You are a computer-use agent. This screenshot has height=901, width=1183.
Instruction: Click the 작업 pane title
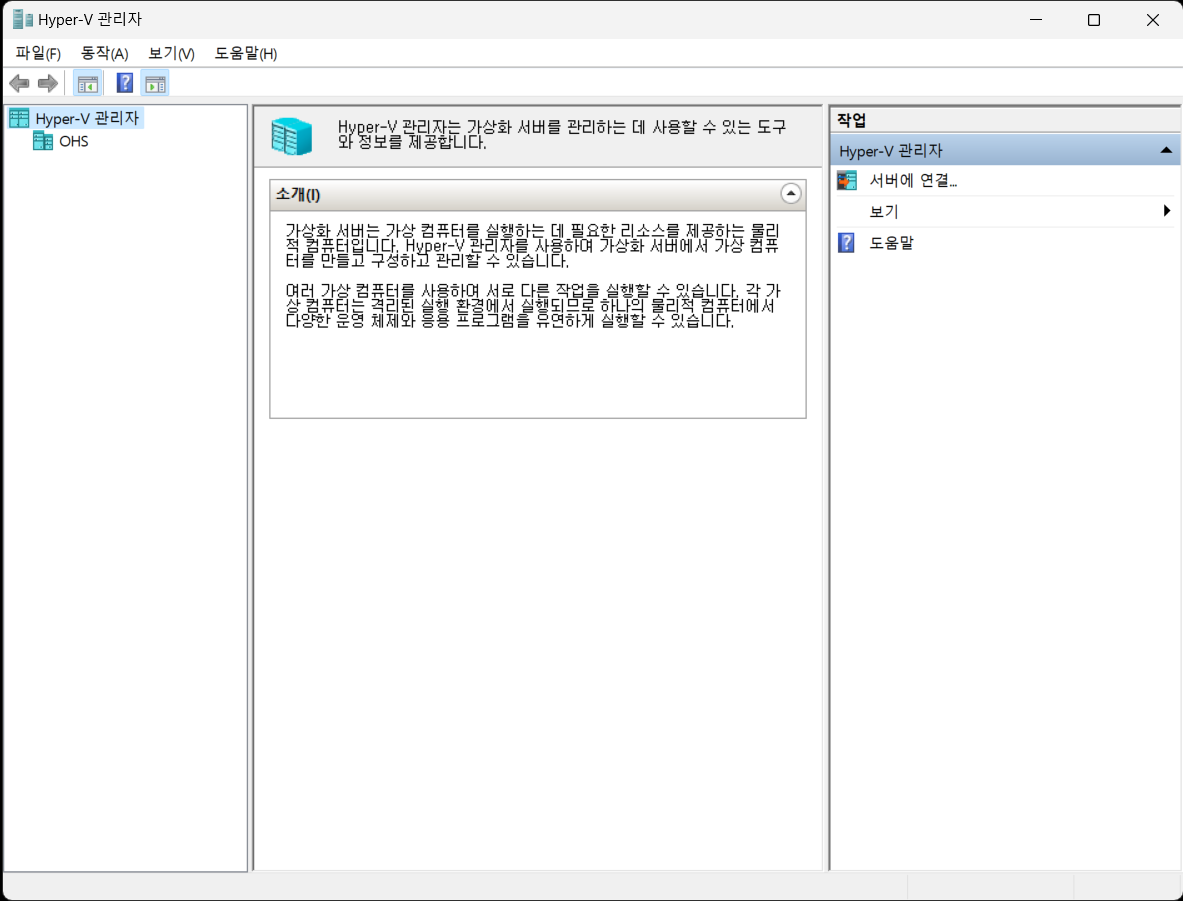click(x=852, y=120)
